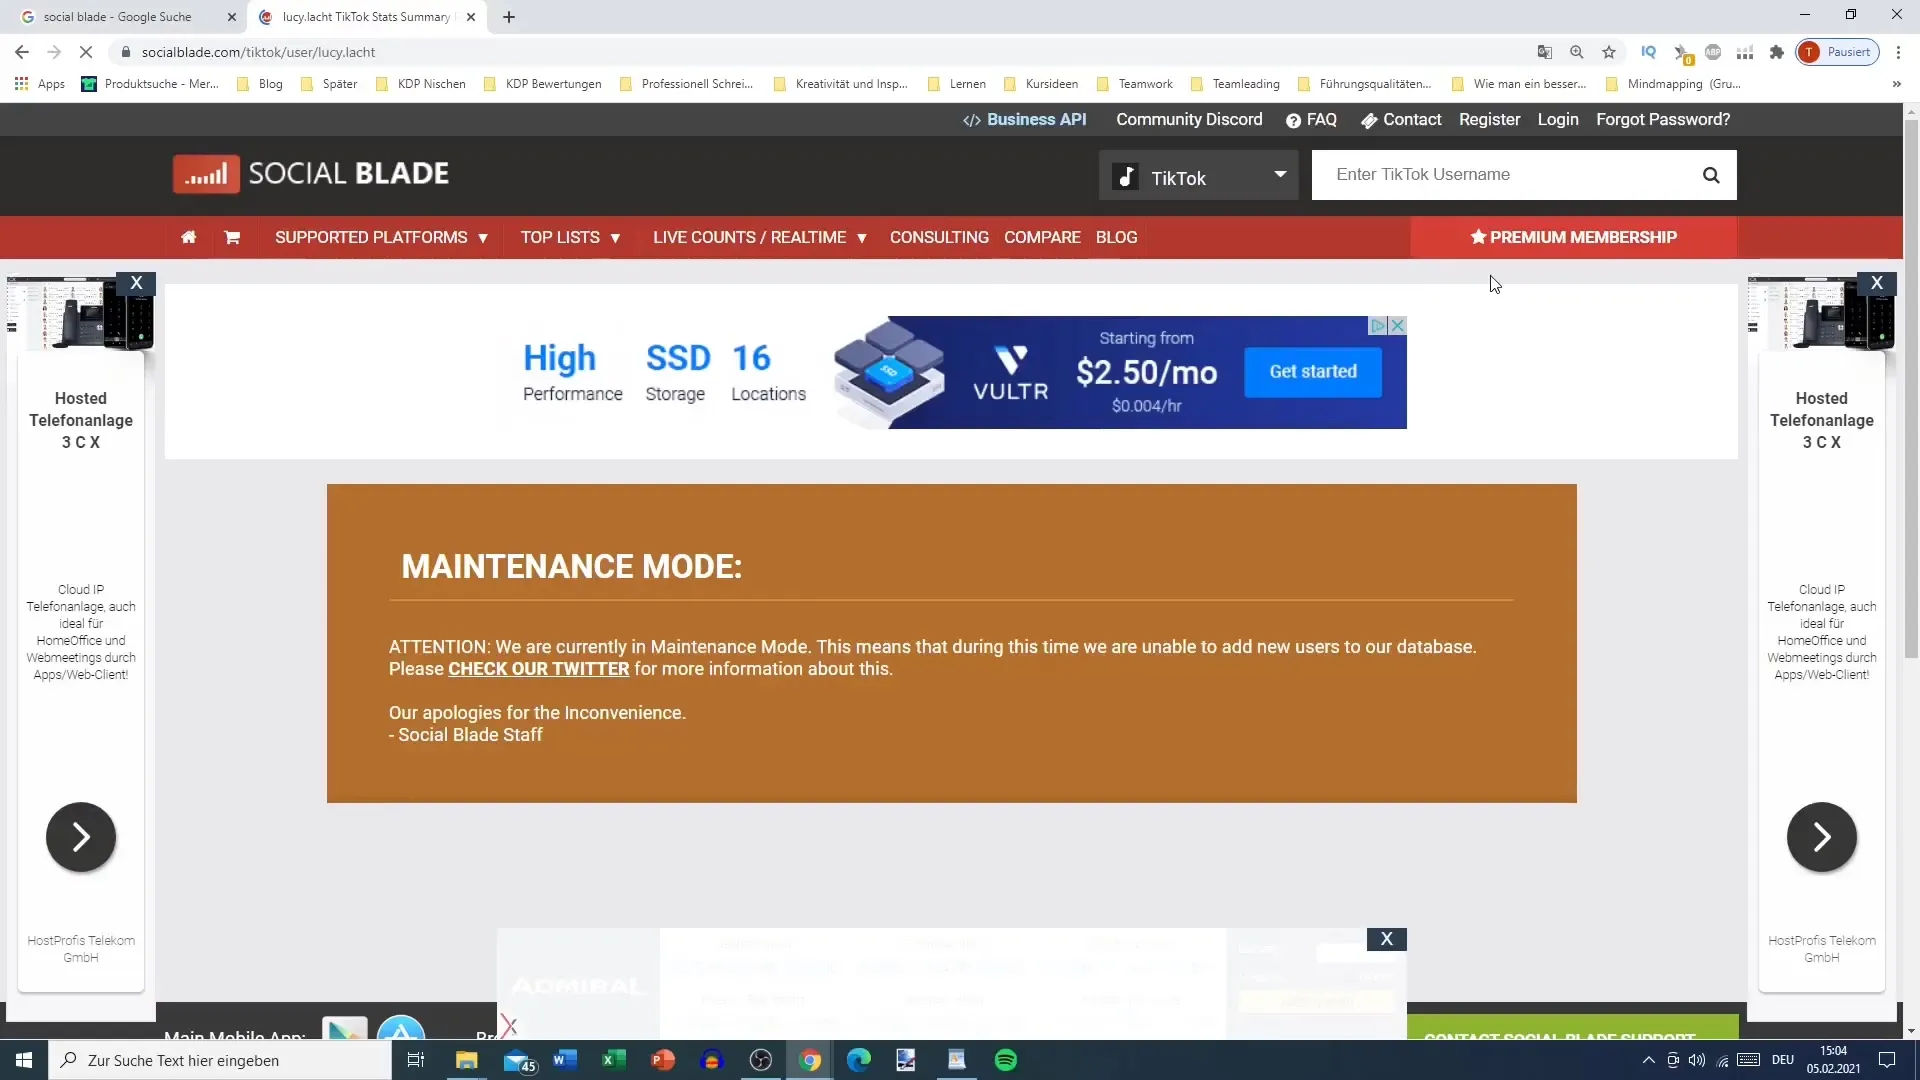
Task: Click the page vertical scrollbar thumb
Action: [x=1911, y=390]
